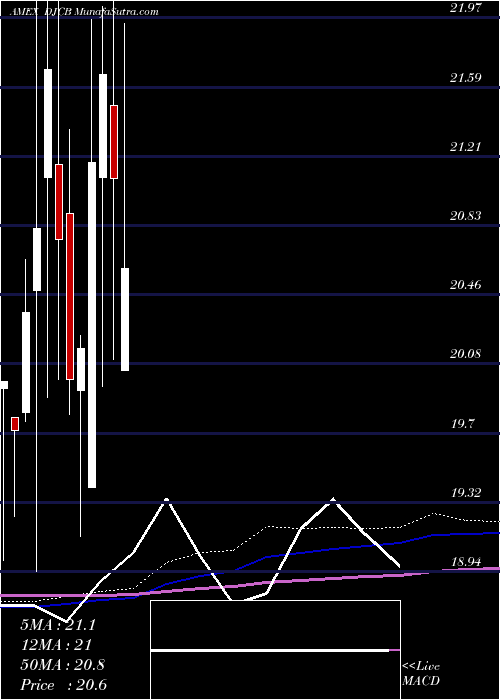
Task: Click the 20.83 price axis label
Action: click(x=465, y=216)
